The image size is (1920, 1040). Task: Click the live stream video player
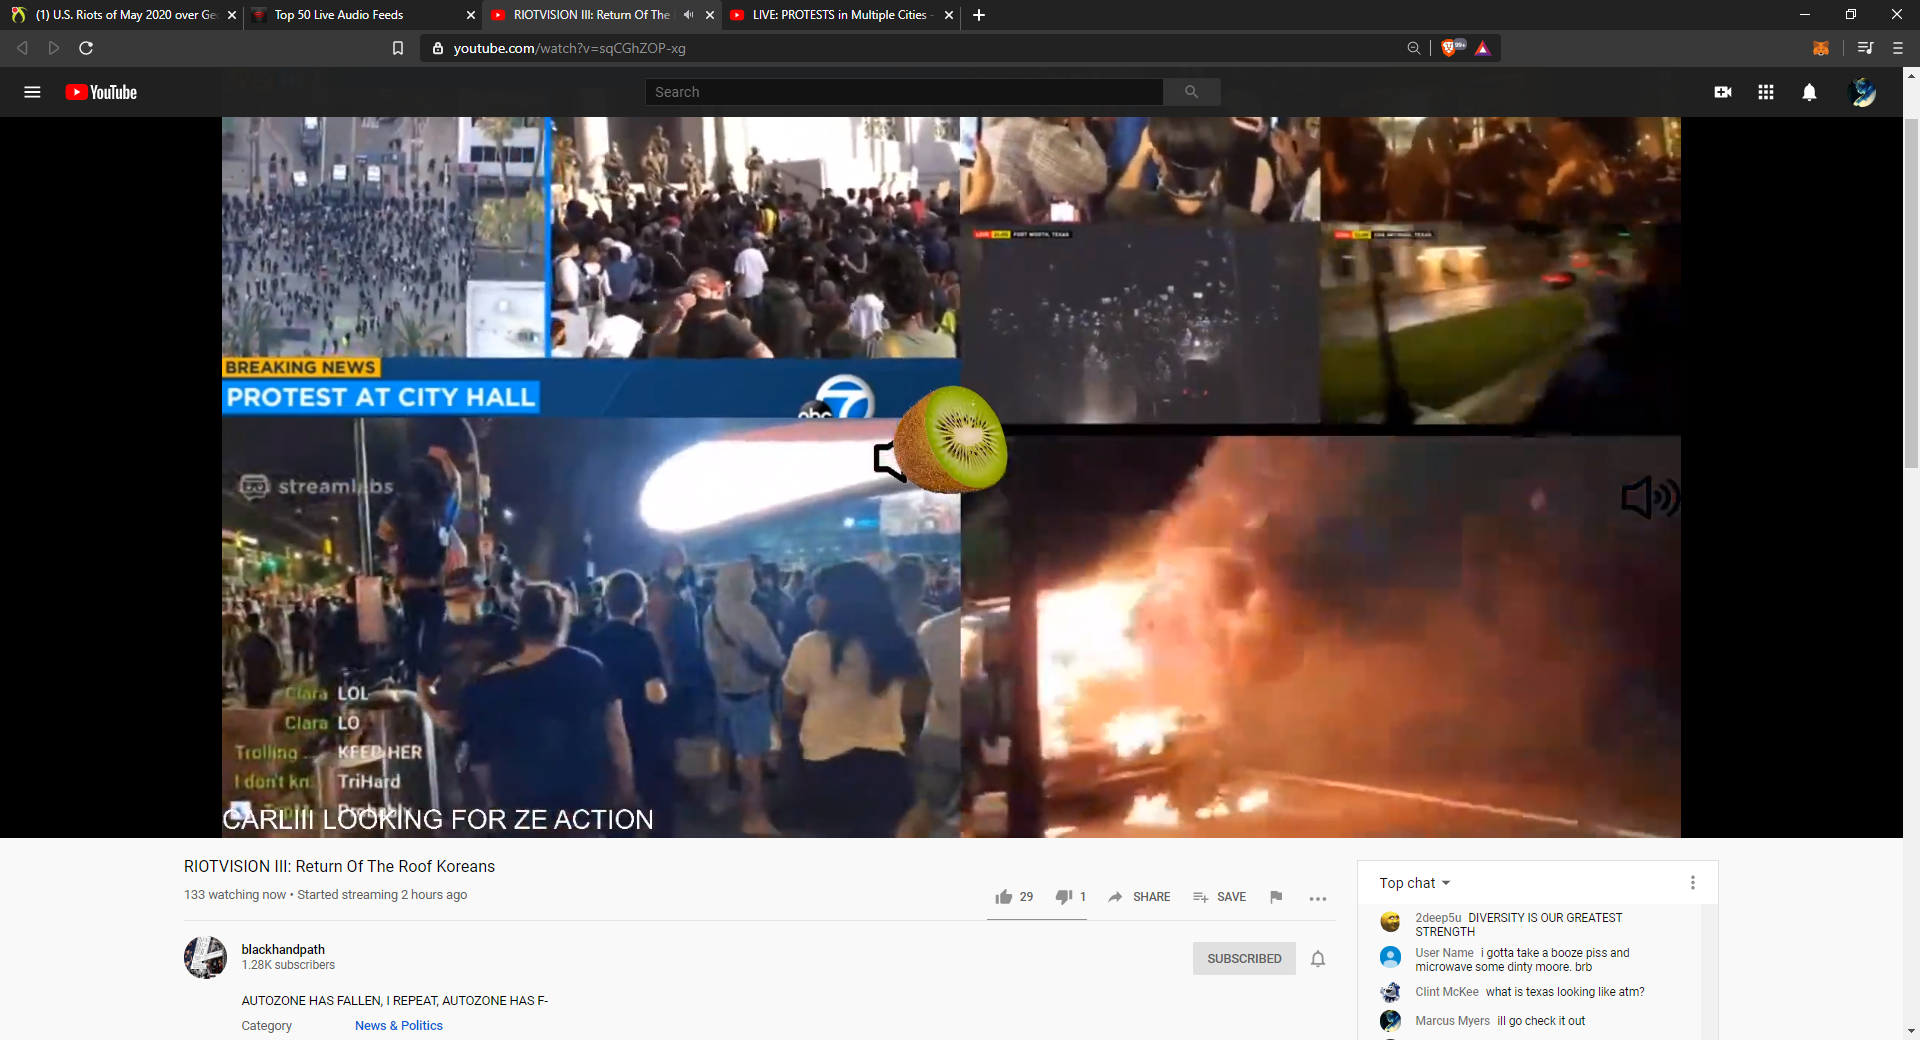click(951, 477)
